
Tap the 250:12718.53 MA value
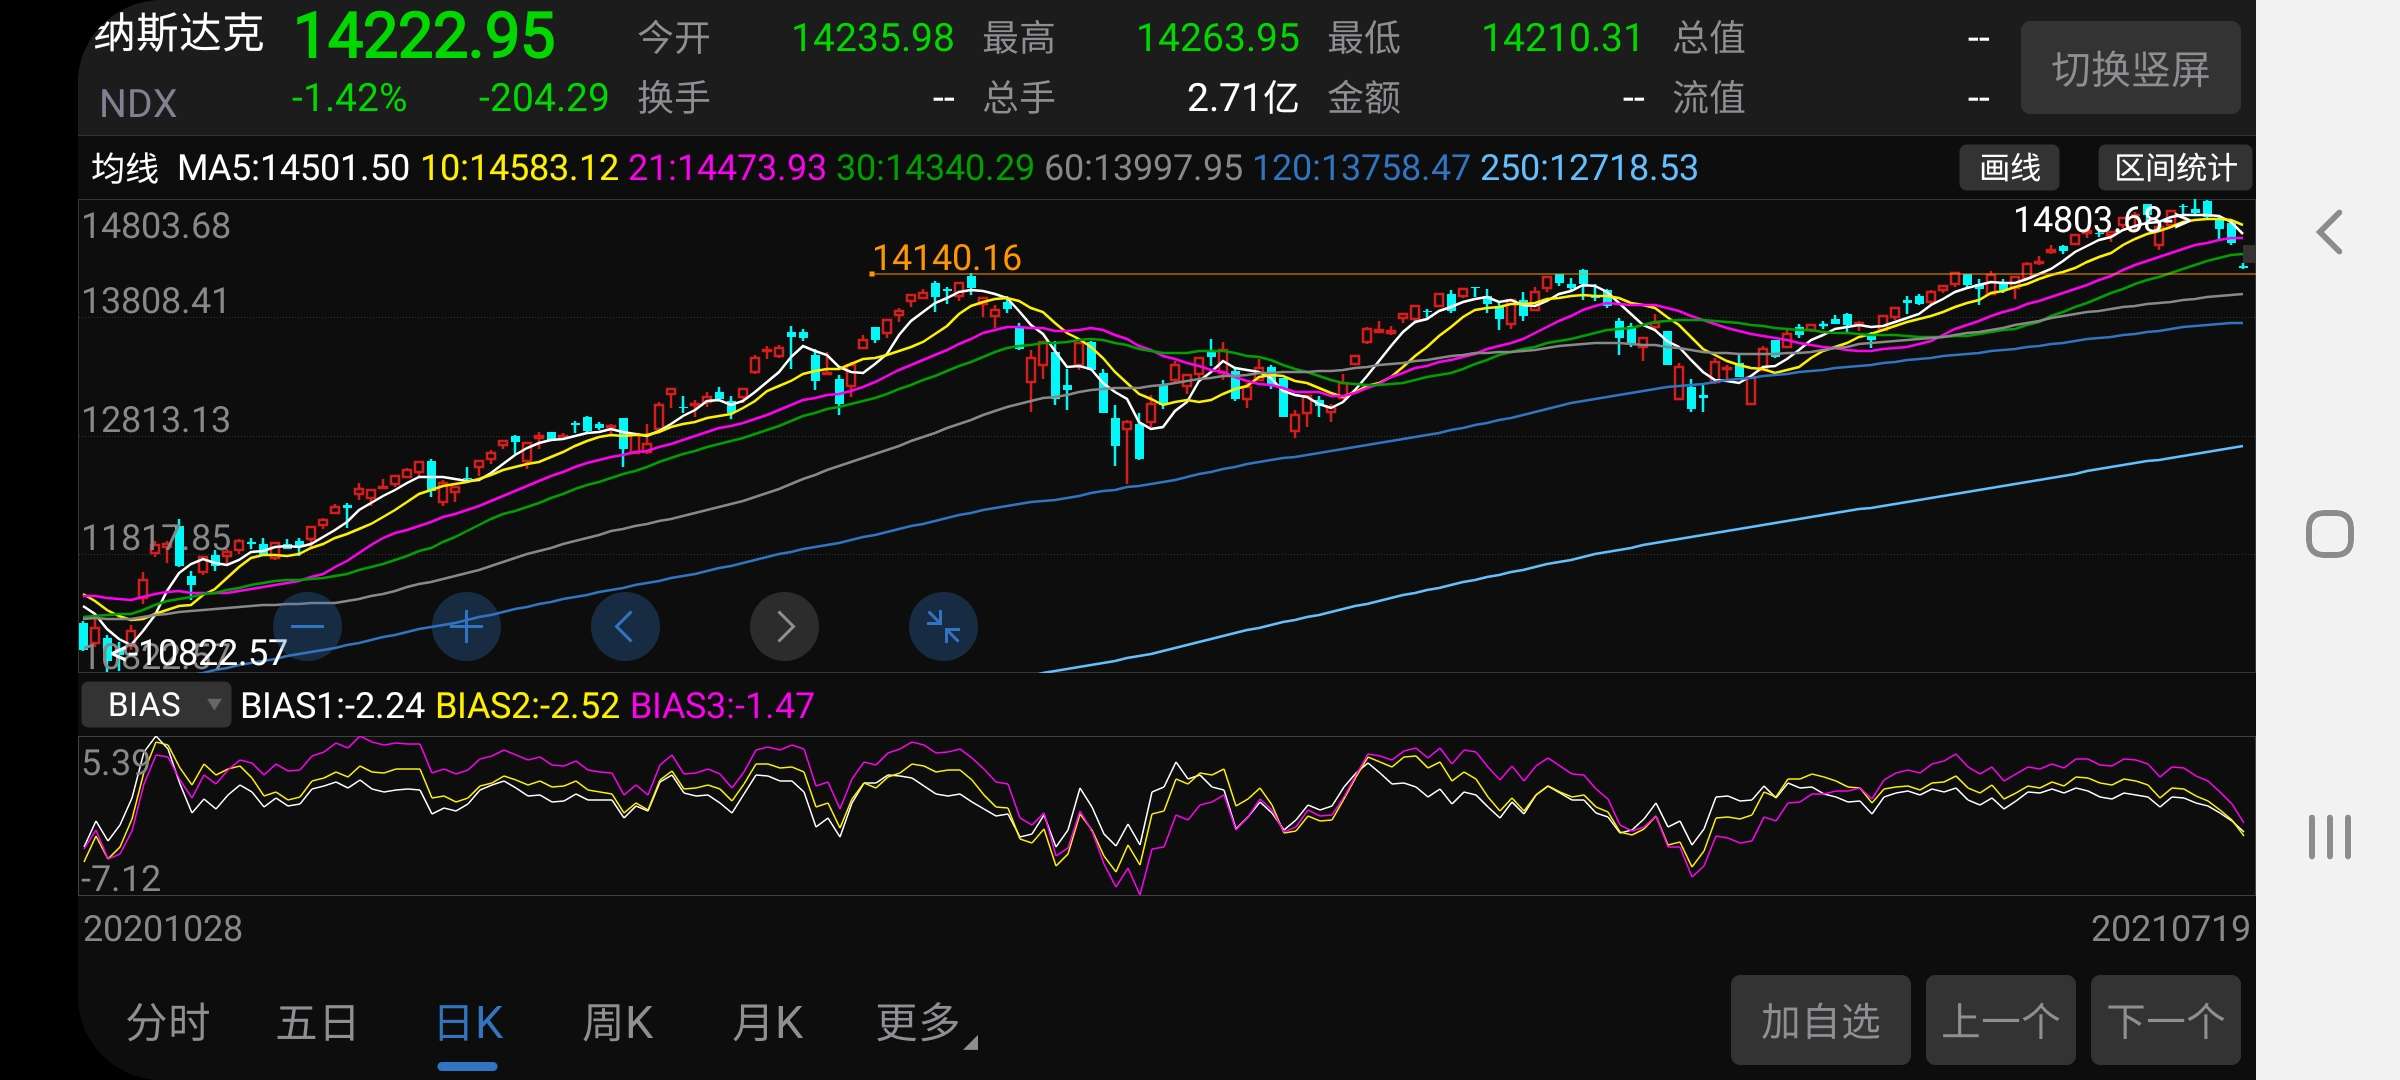(x=1589, y=167)
